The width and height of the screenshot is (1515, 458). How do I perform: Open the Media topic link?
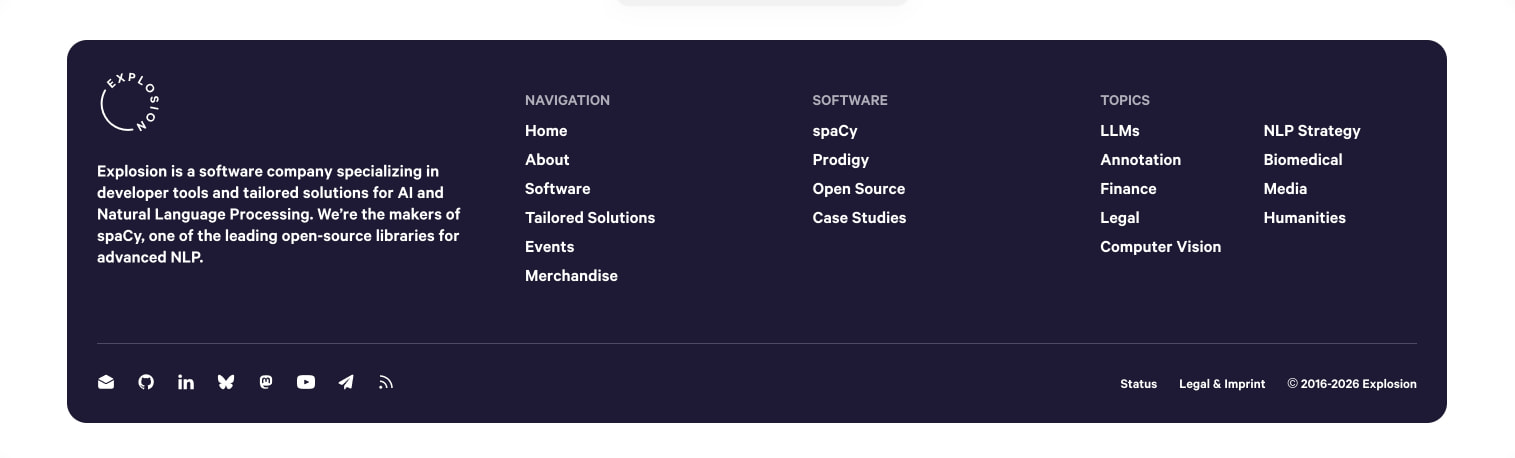tap(1285, 189)
